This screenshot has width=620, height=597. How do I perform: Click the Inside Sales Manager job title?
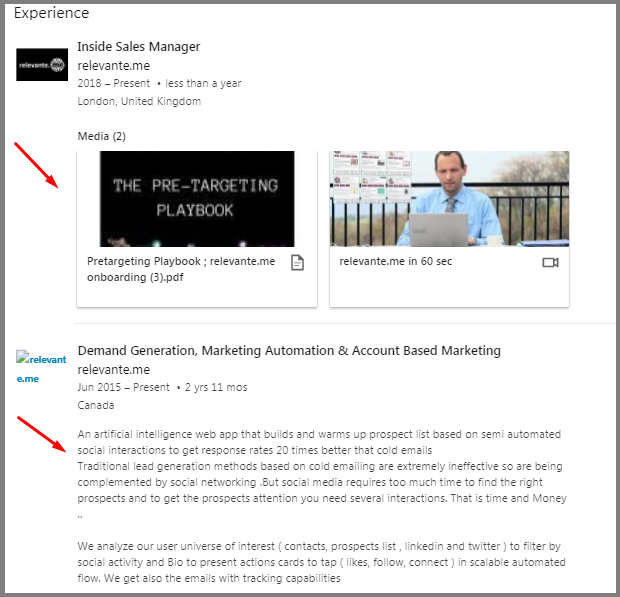(139, 47)
